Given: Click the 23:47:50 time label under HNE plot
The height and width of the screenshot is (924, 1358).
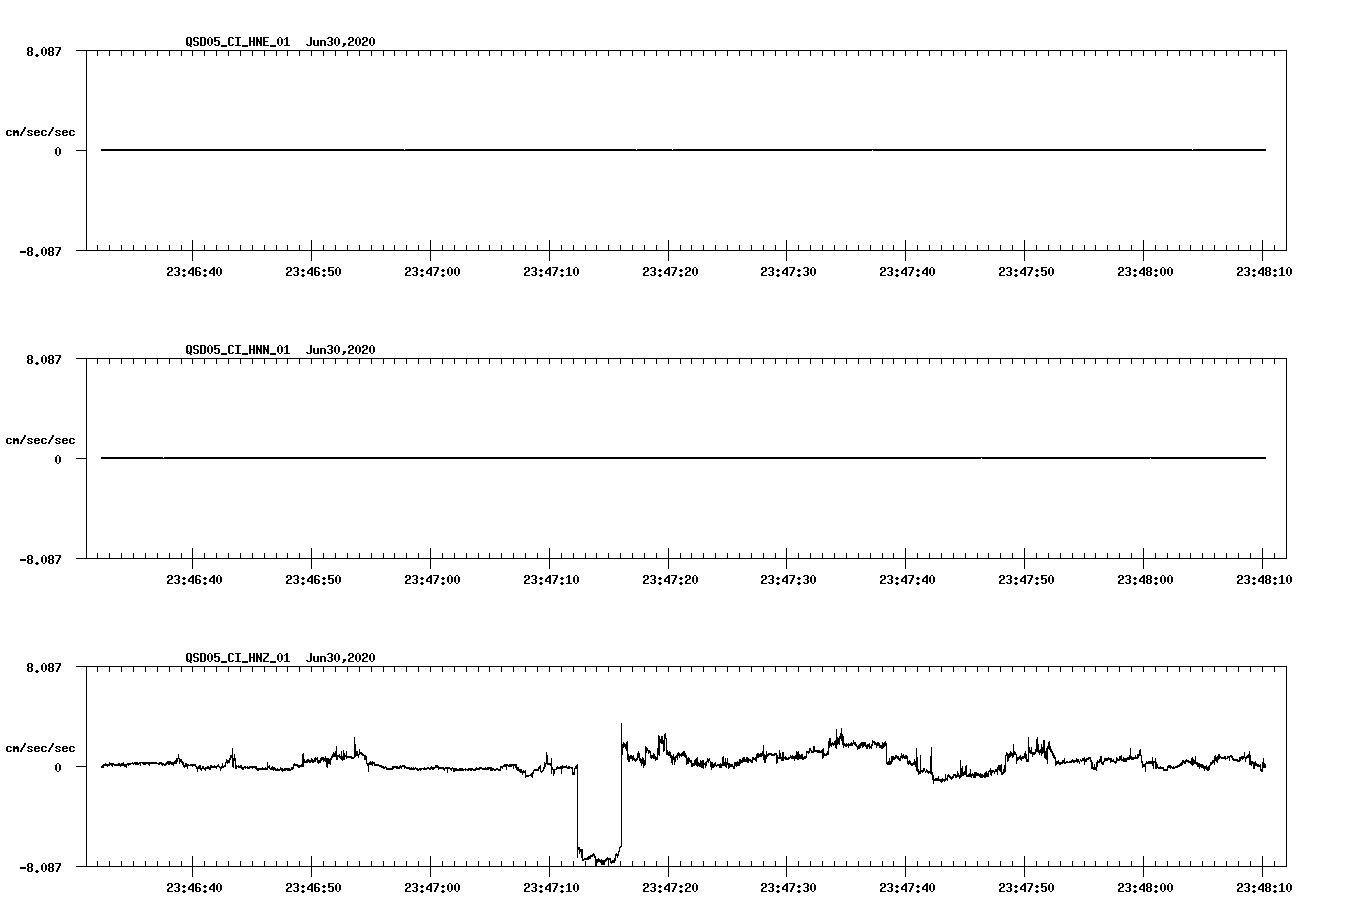Looking at the screenshot, I should (x=1026, y=271).
